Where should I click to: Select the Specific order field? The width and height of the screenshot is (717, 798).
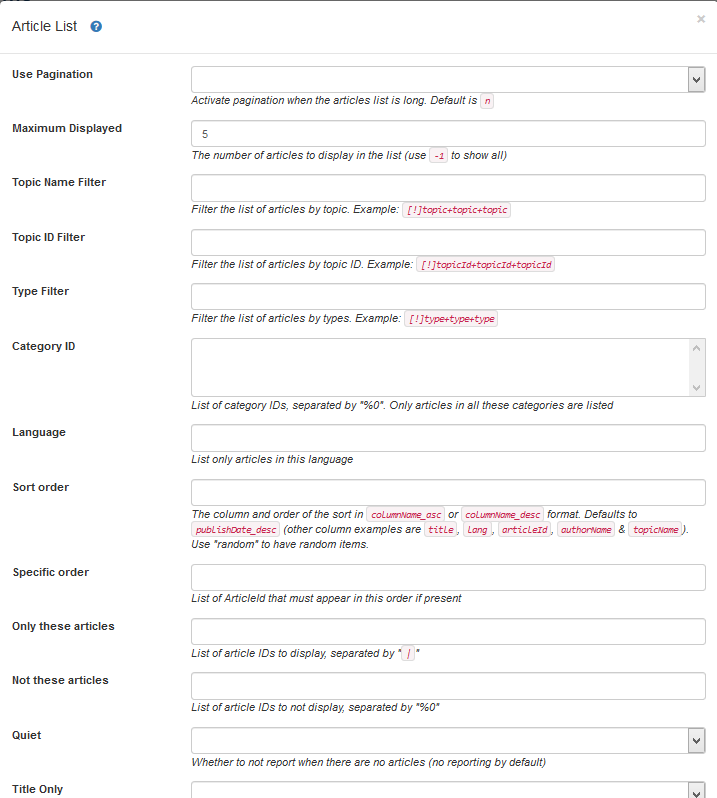point(447,578)
